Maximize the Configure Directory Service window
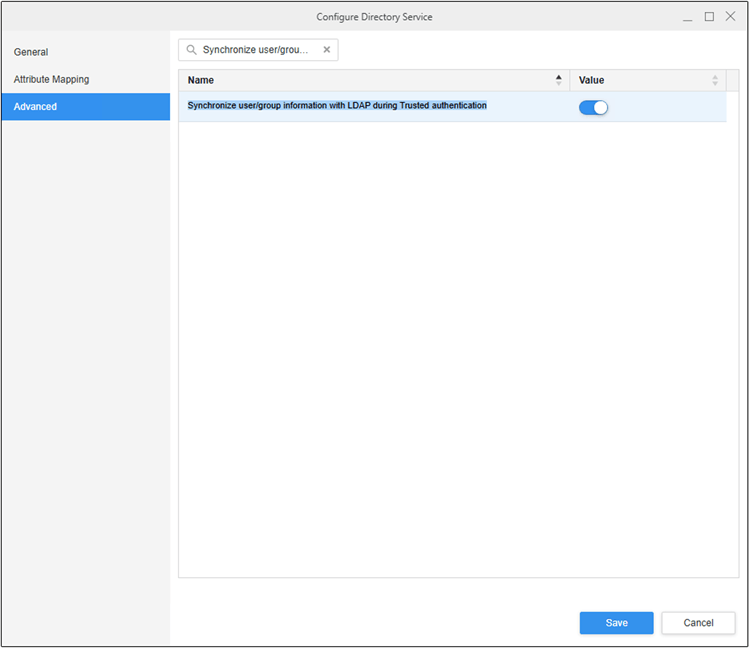 click(709, 17)
